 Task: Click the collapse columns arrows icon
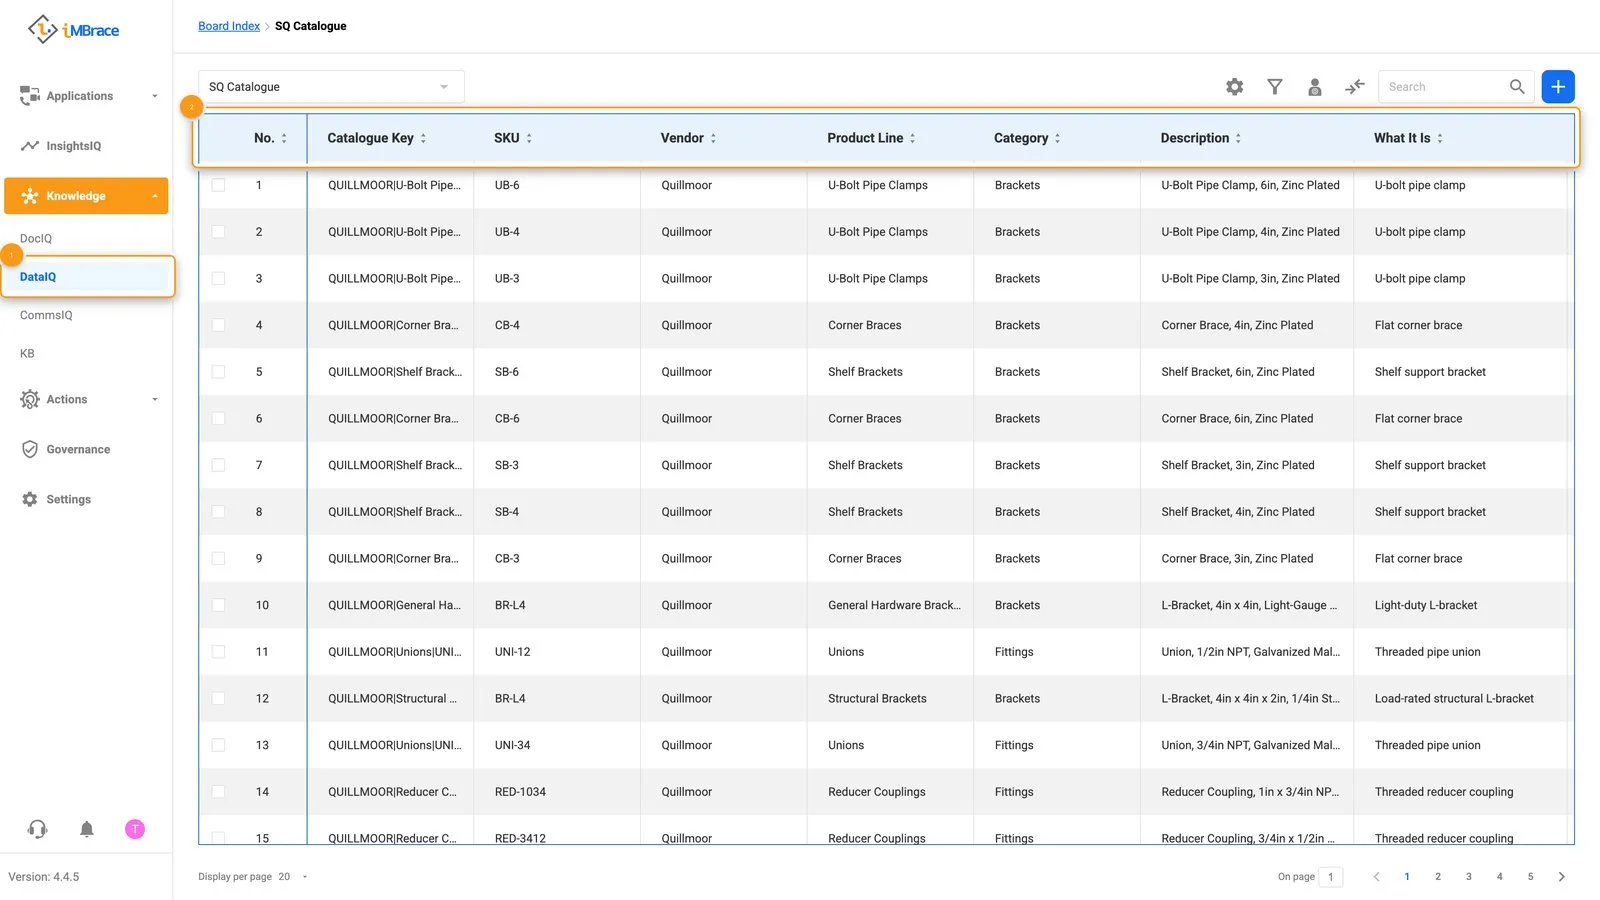1355,87
